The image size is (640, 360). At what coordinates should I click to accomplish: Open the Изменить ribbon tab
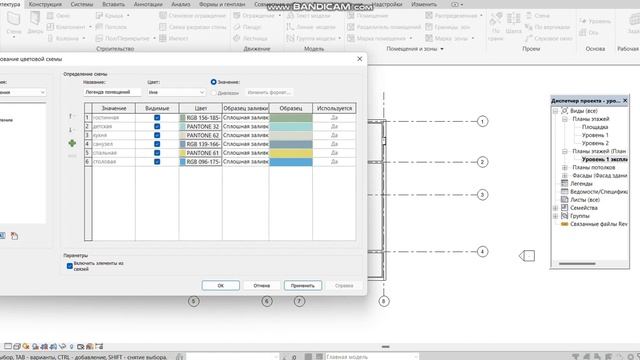click(424, 4)
